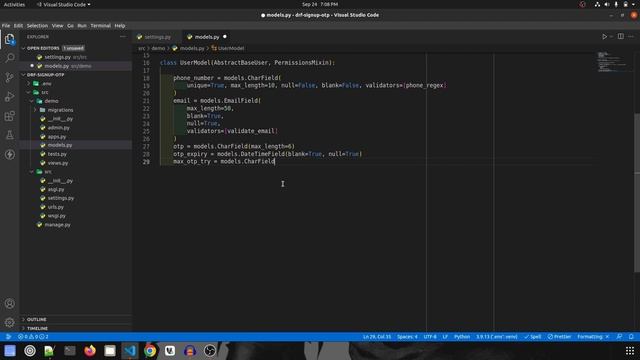Screen dimensions: 640x360
Task: Open admin.py in explorer tree
Action: coord(58,128)
